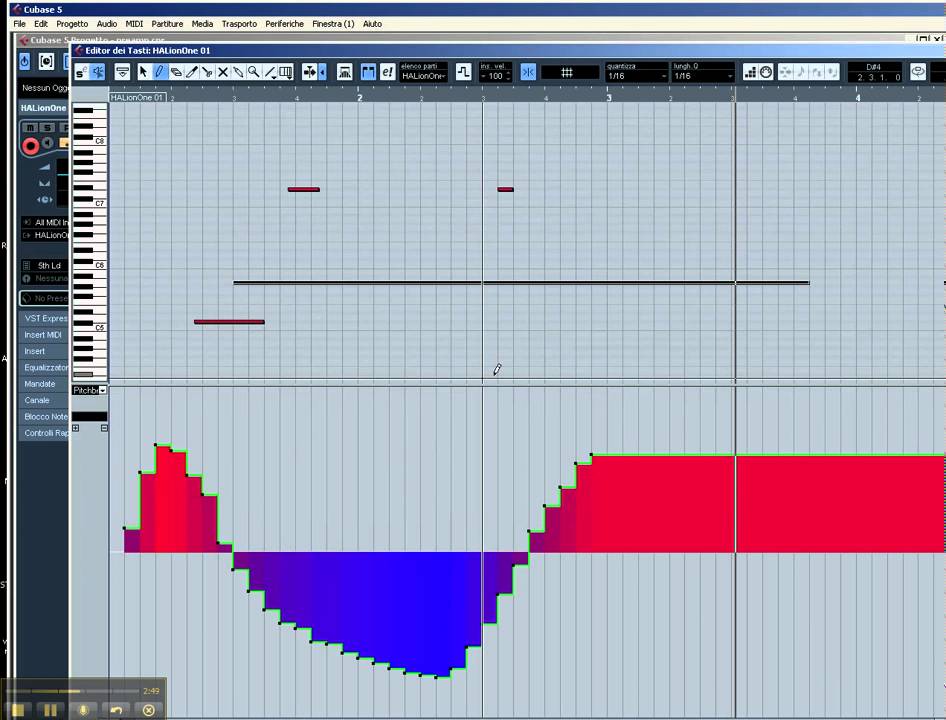Click the Record Pitch note icon
Viewport: 946px width, 720px height.
pyautogui.click(x=801, y=72)
